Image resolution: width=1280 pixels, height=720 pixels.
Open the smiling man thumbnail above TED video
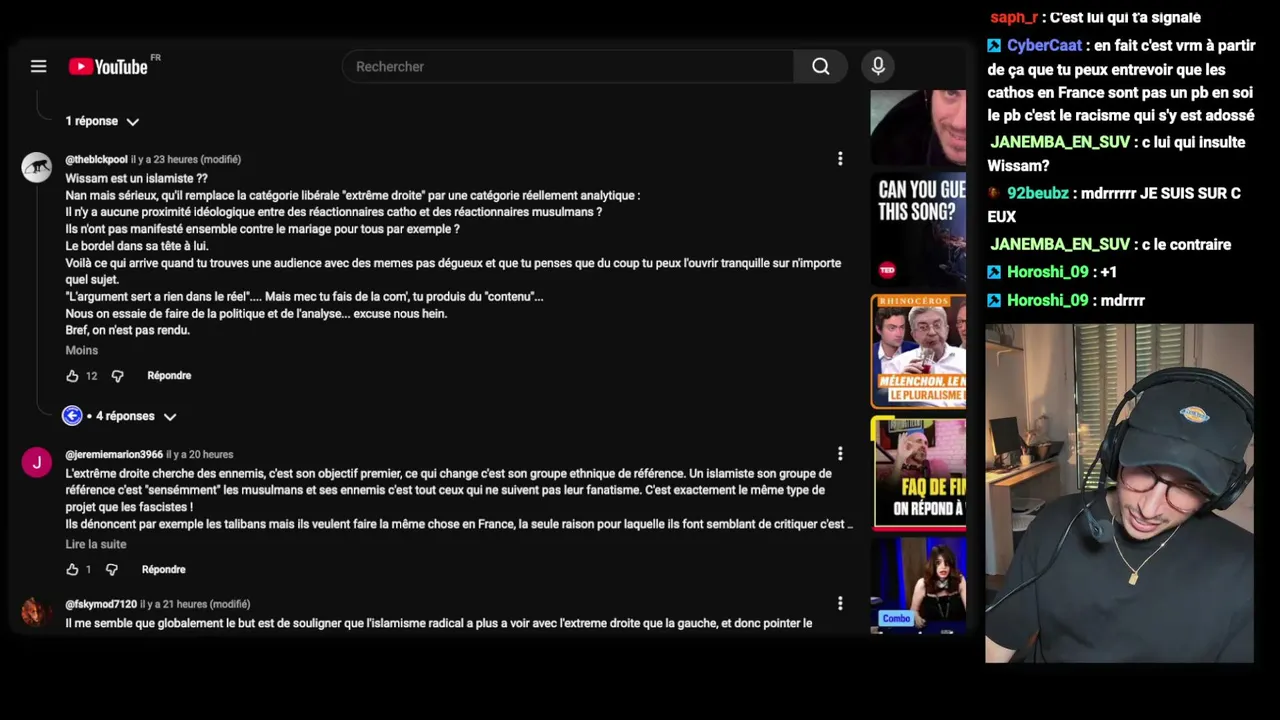[x=918, y=128]
